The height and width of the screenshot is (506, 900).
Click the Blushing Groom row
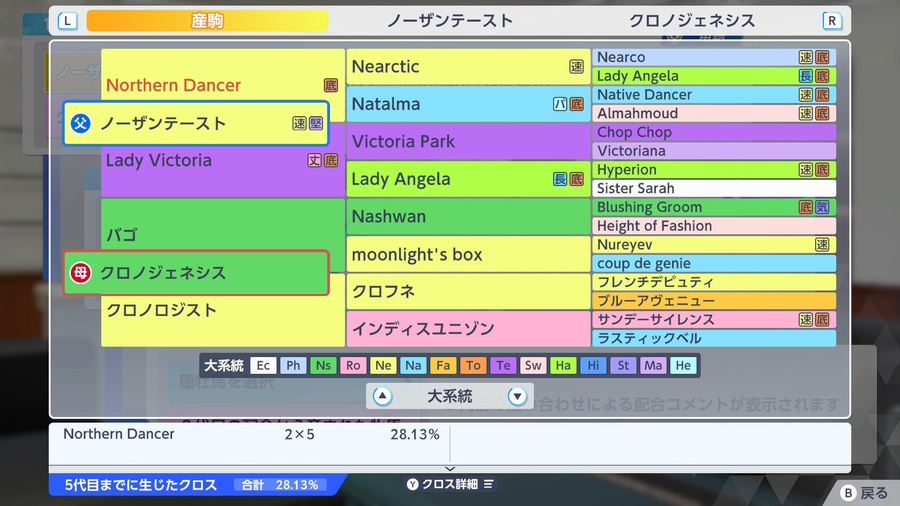[714, 207]
